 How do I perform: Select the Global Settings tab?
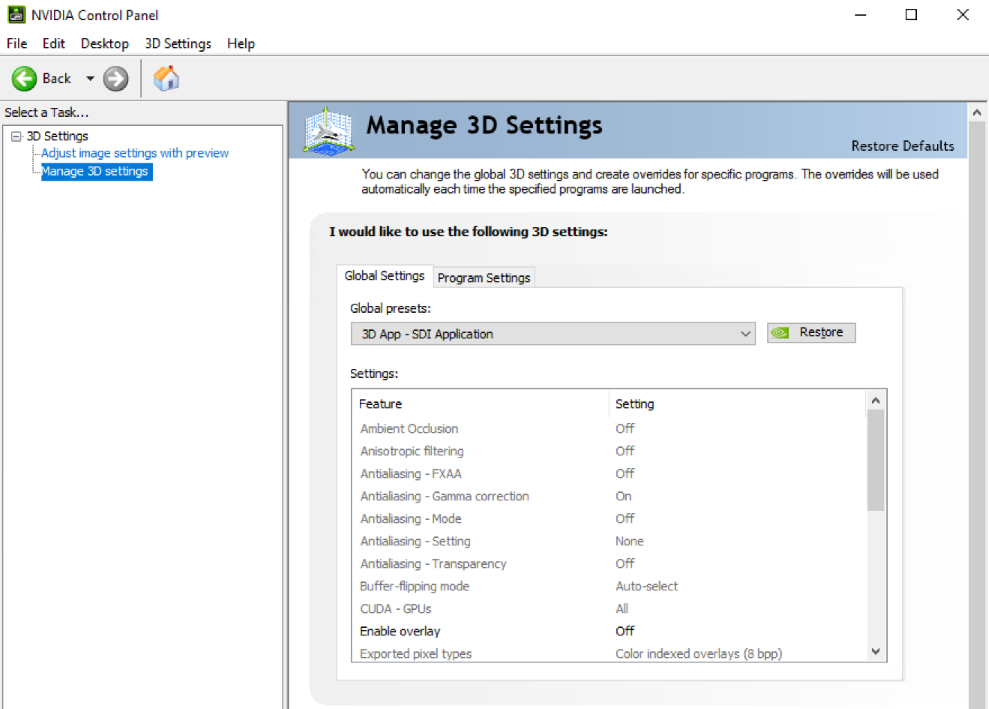pyautogui.click(x=385, y=276)
